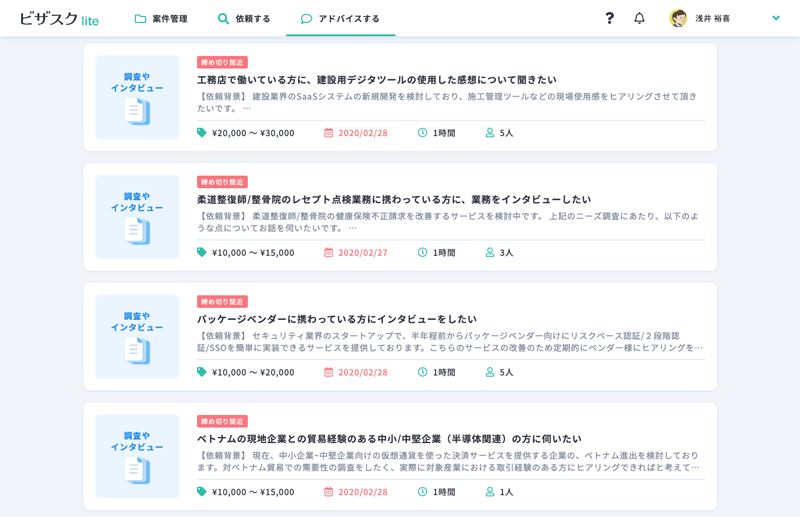Click the calendar icon in パッケージベンダー card

329,372
